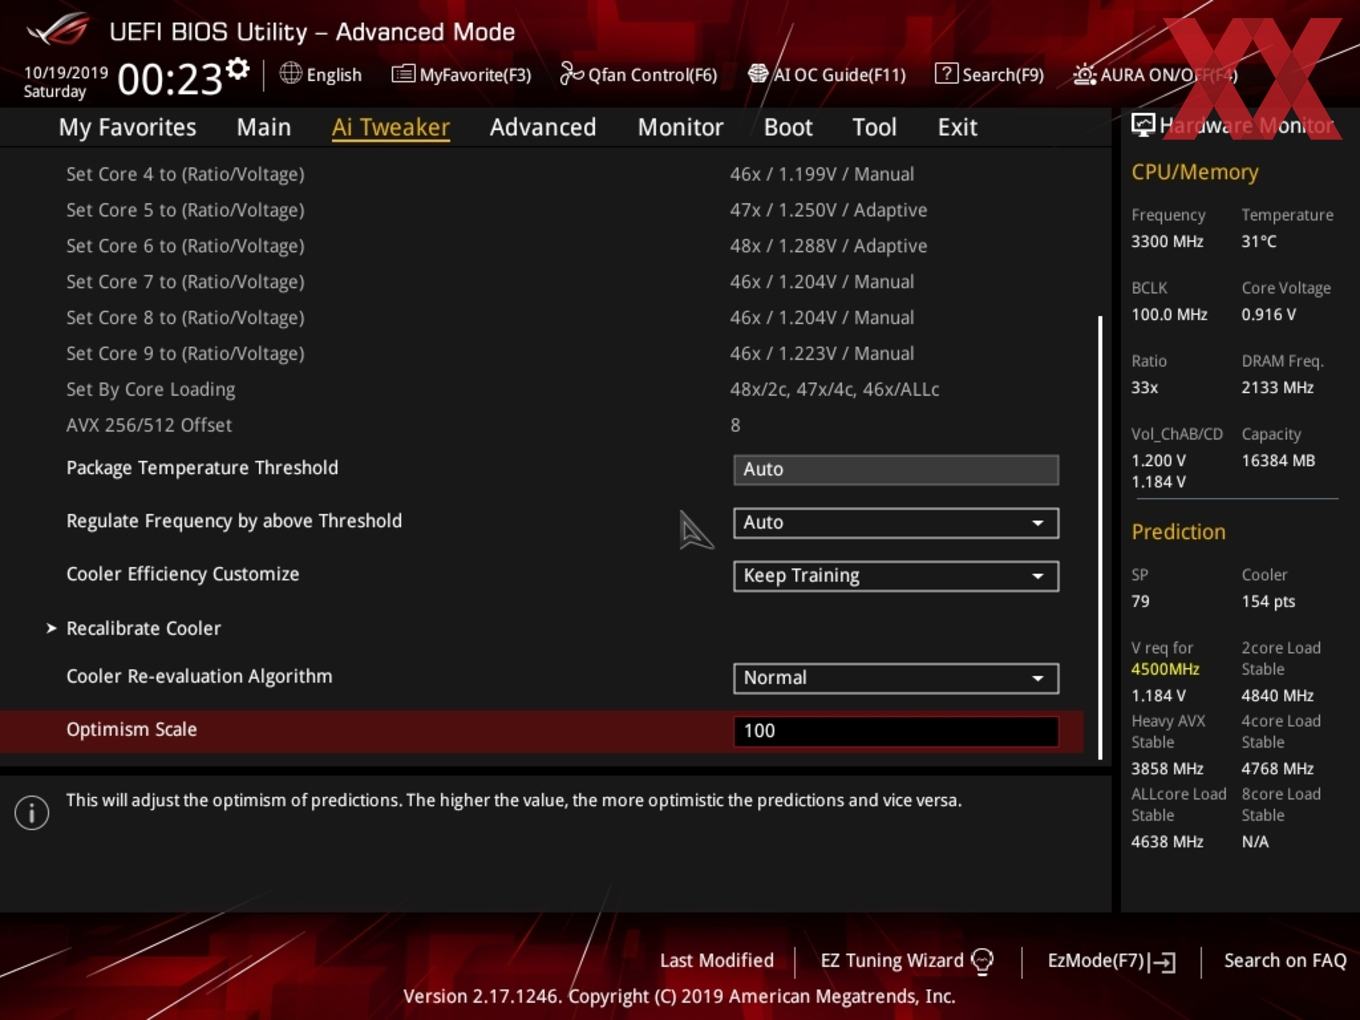Click Set Core 7 to (Ratio/Voltage)

pos(185,282)
